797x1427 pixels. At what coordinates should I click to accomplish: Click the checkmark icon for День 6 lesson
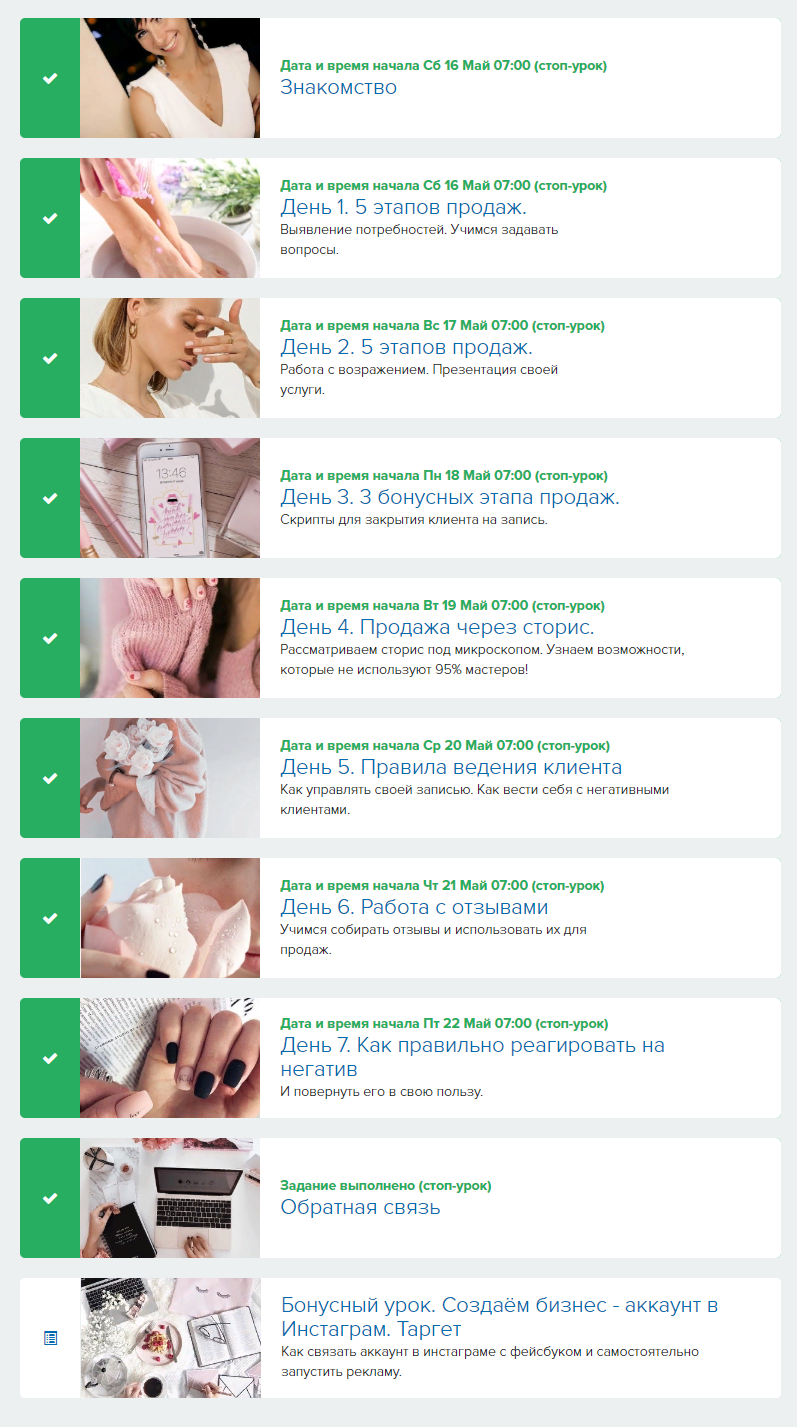(x=50, y=918)
